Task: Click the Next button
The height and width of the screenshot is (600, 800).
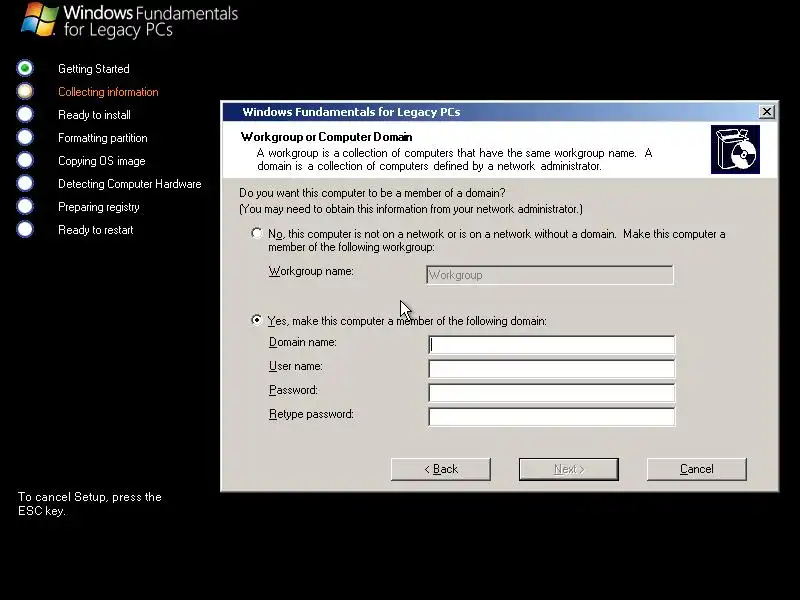Action: pyautogui.click(x=569, y=469)
